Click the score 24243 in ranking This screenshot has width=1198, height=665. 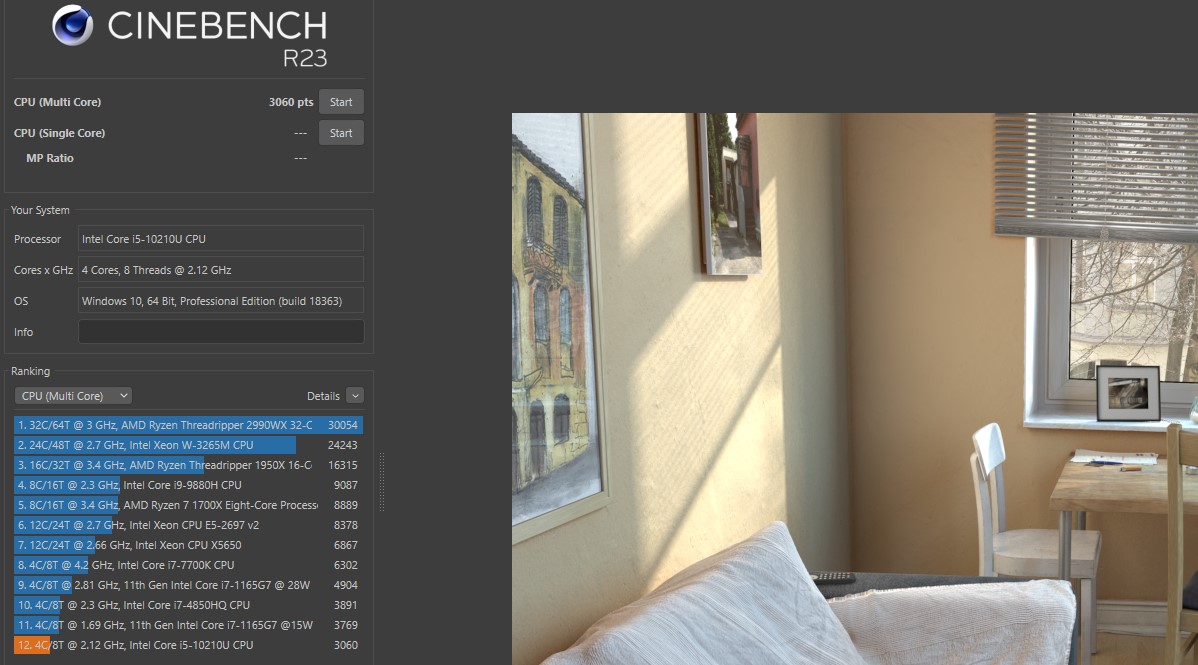[342, 445]
